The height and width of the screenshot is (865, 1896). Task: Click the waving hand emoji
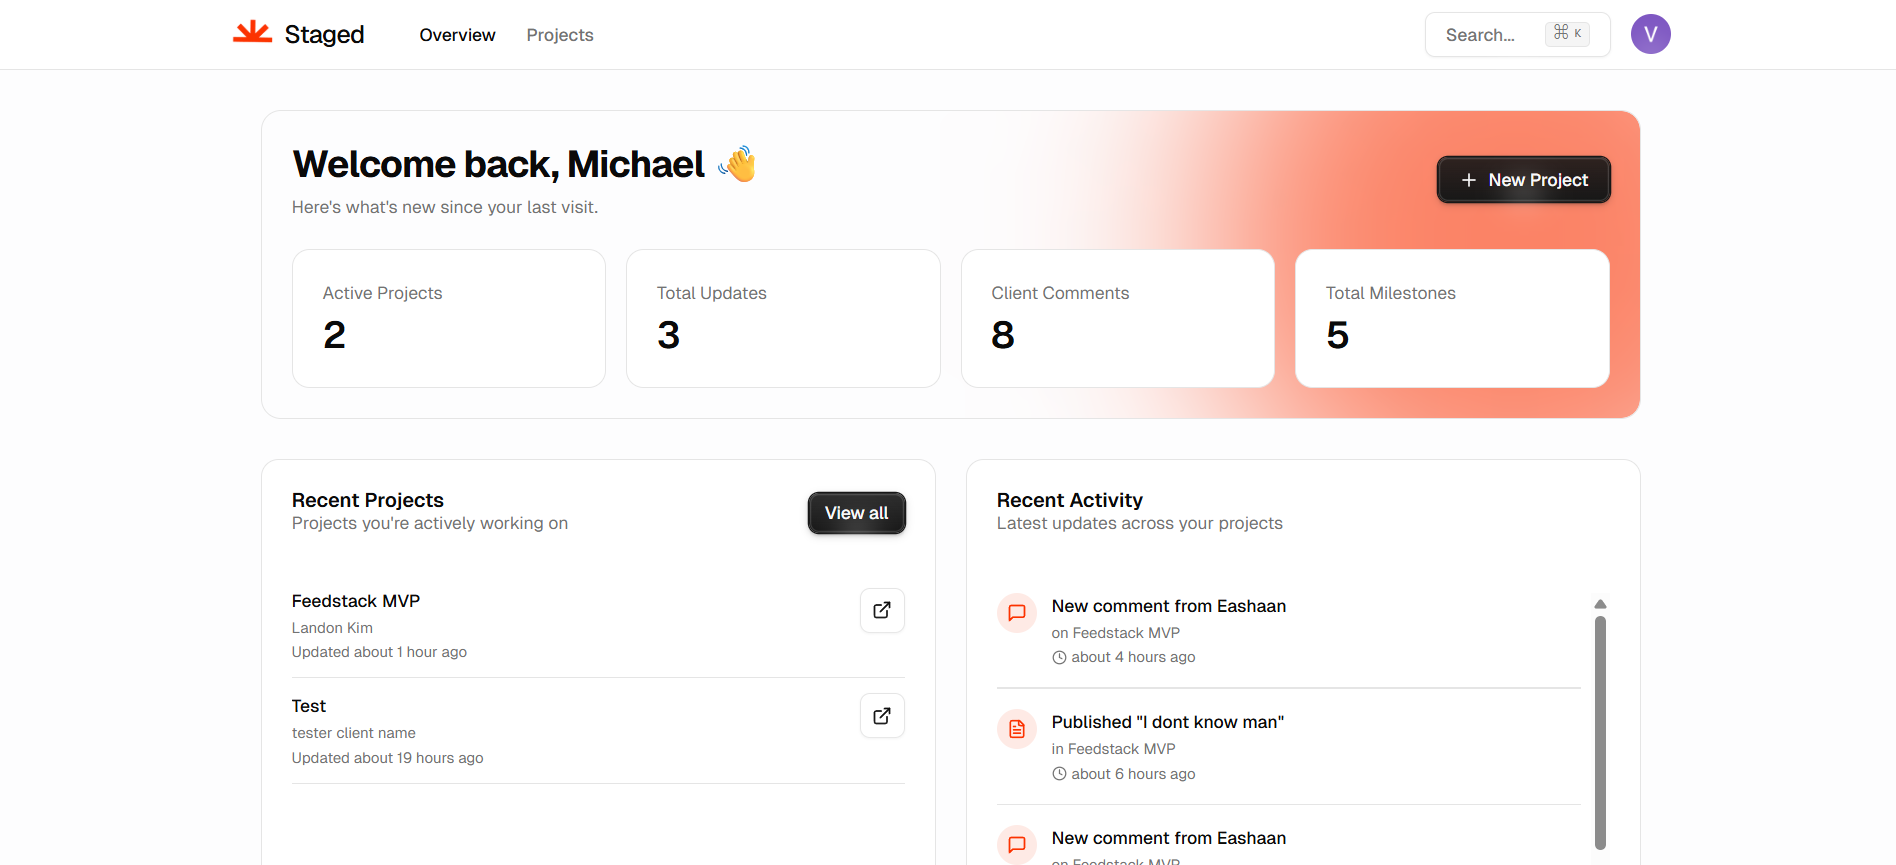[738, 163]
